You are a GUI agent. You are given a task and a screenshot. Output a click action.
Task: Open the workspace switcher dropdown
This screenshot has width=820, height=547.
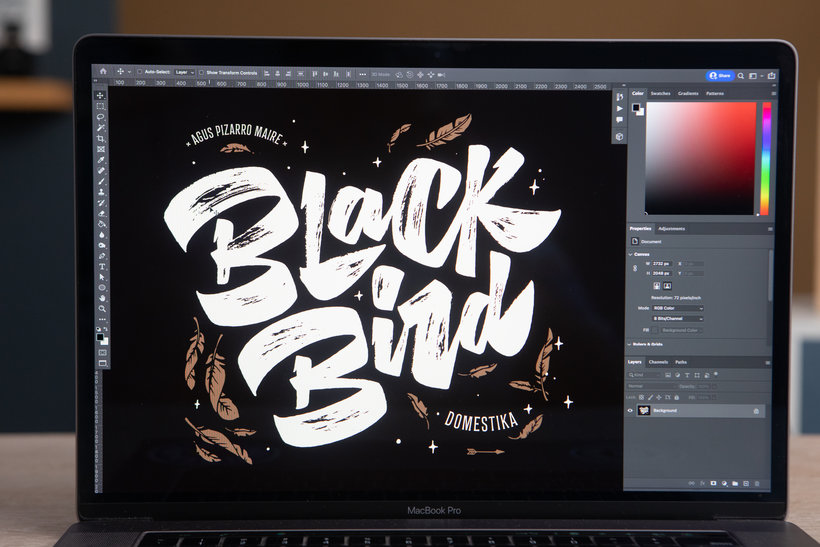point(755,76)
